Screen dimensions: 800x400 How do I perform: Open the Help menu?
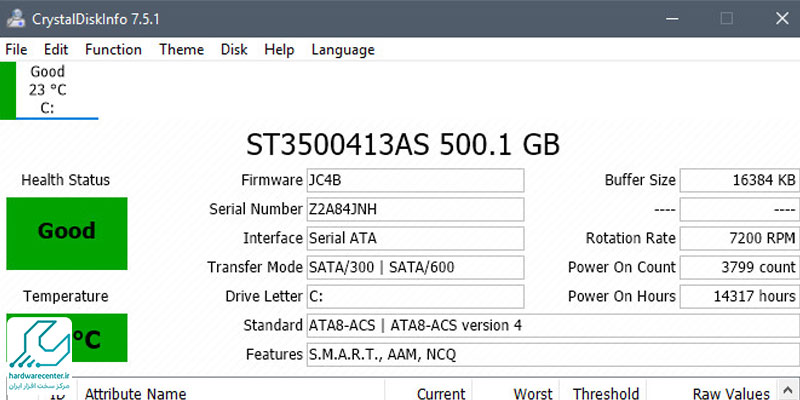point(279,49)
